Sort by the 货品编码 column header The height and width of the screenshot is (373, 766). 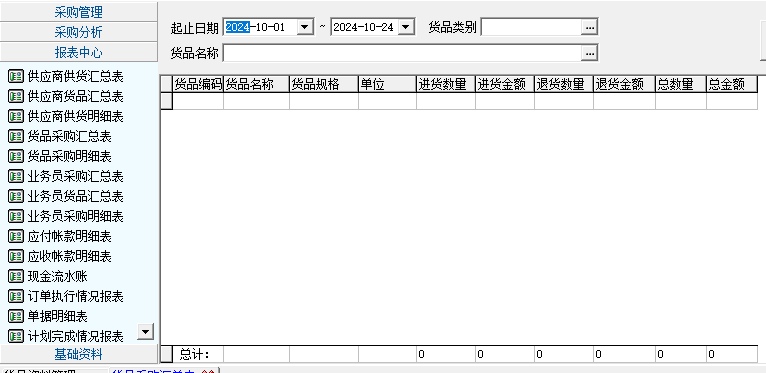[198, 84]
